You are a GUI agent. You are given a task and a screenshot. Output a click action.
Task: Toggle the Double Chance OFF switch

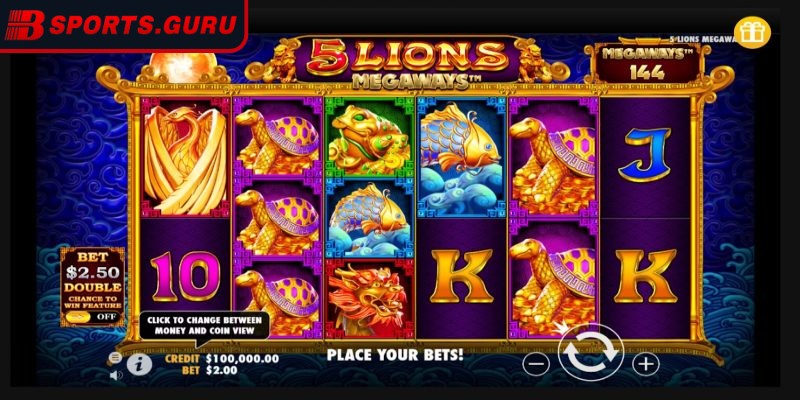click(x=92, y=316)
